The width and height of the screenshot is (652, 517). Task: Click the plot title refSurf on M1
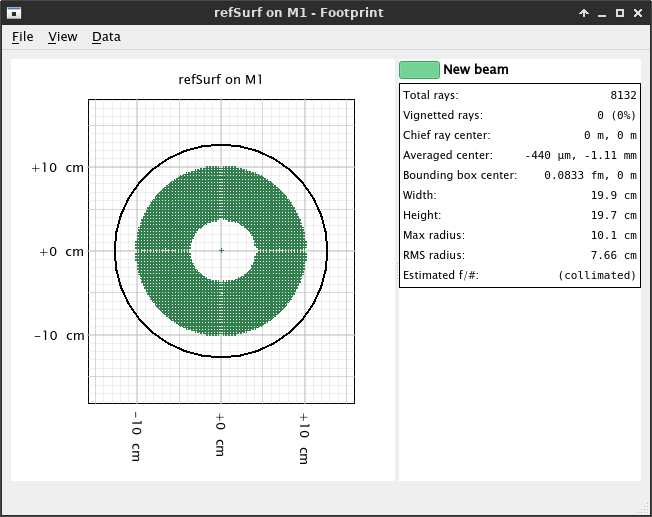click(221, 79)
